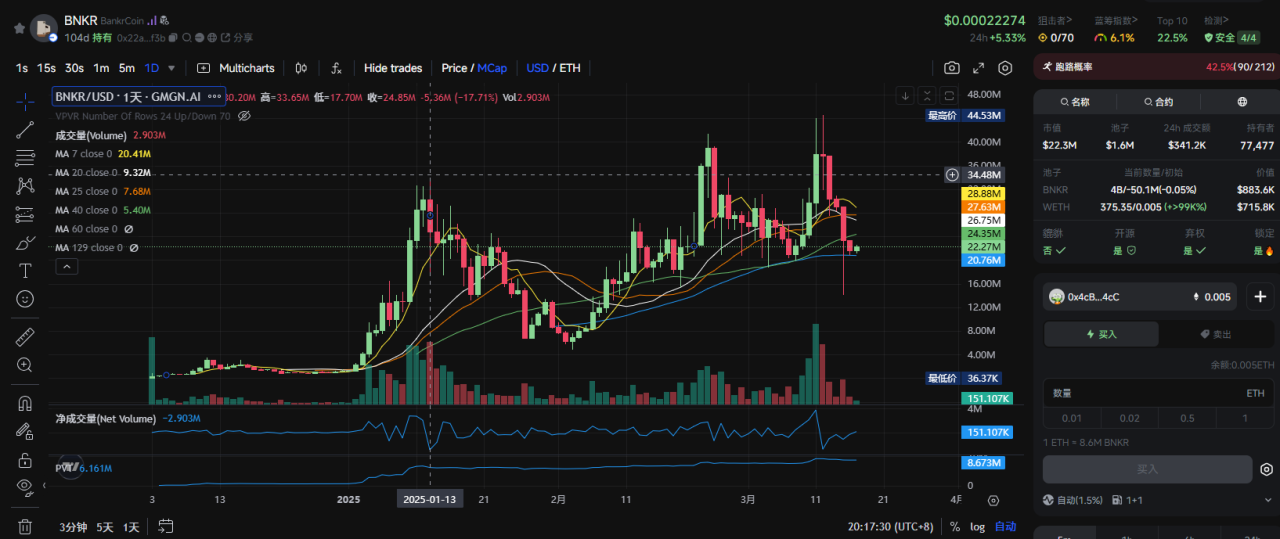Toggle log scale on the chart
The height and width of the screenshot is (539, 1280).
(977, 526)
